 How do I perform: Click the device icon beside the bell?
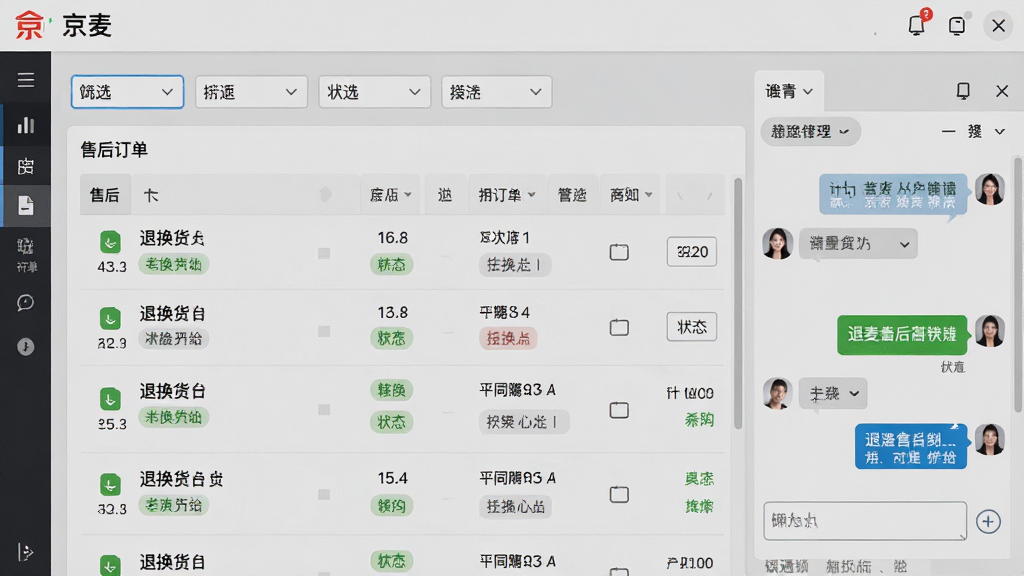pos(957,25)
